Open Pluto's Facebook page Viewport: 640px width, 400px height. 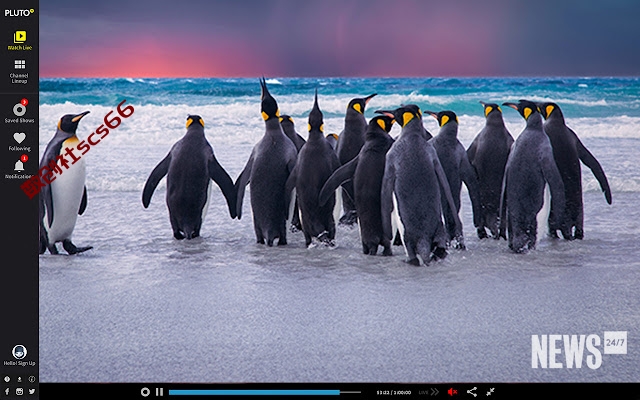7,391
